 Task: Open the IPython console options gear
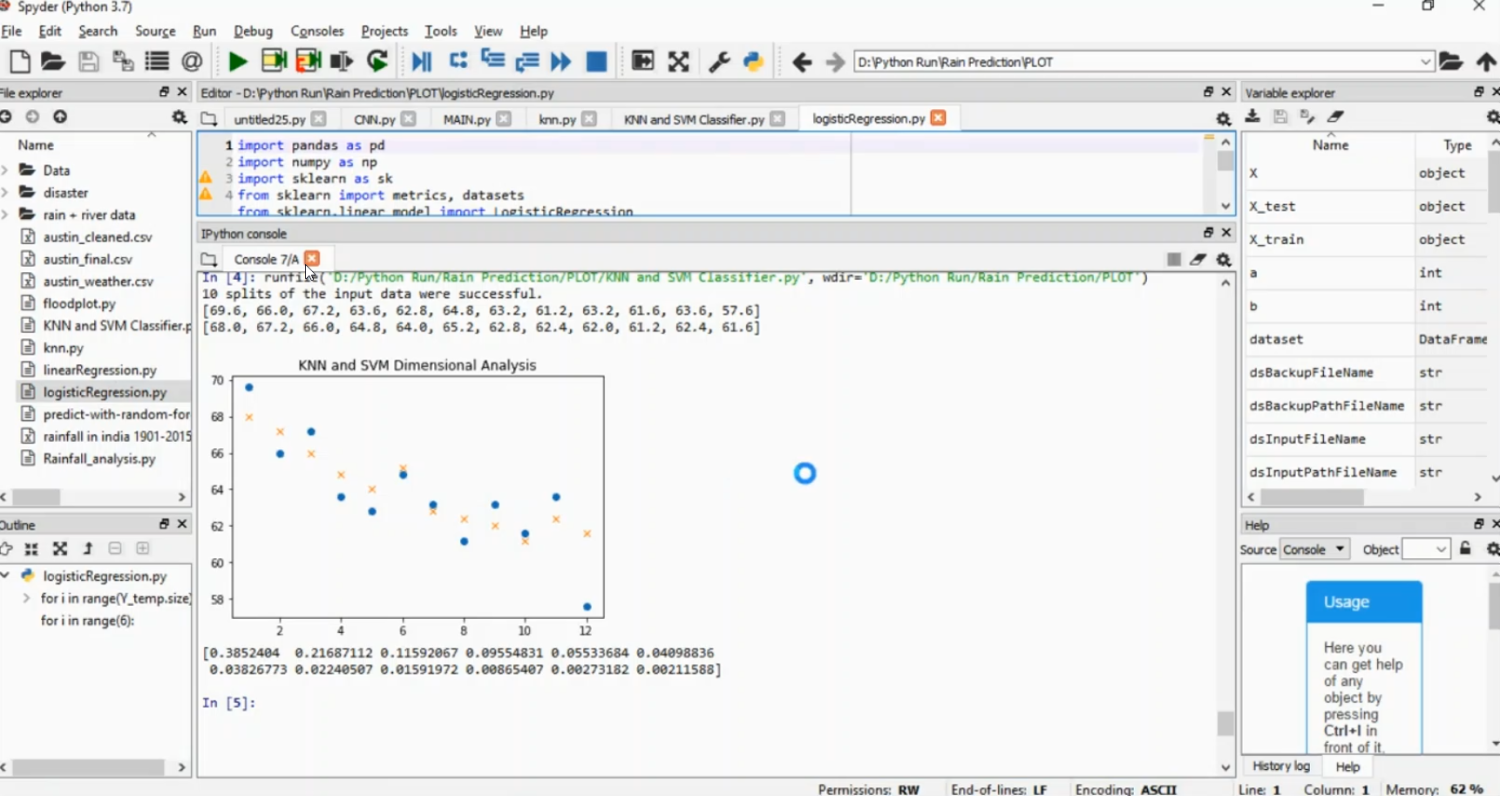[1223, 260]
